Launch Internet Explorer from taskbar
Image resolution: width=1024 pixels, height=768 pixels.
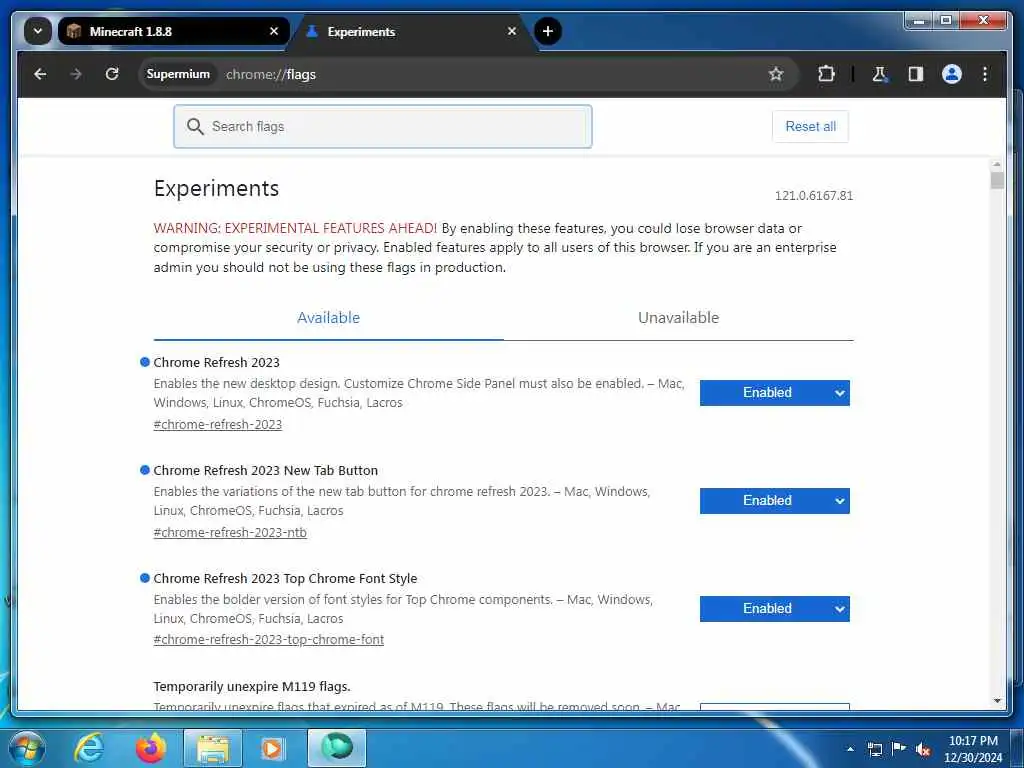click(89, 748)
